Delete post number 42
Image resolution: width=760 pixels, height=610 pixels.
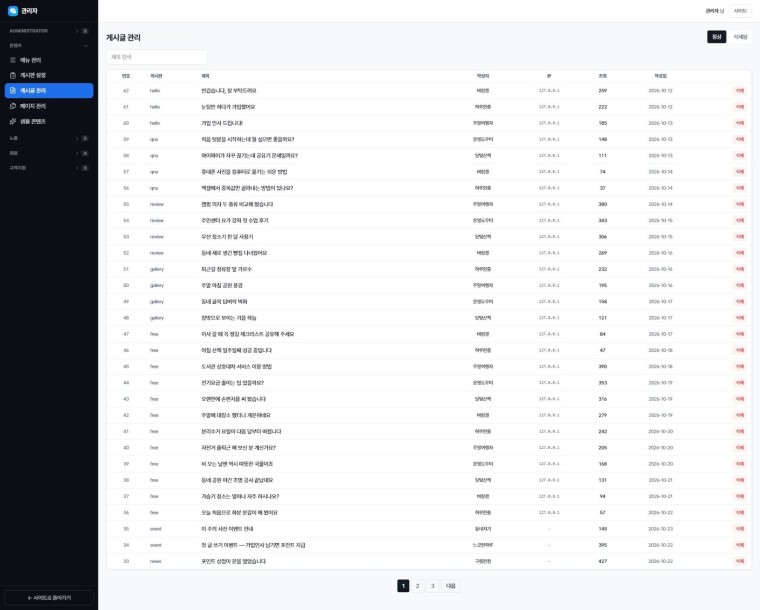740,415
